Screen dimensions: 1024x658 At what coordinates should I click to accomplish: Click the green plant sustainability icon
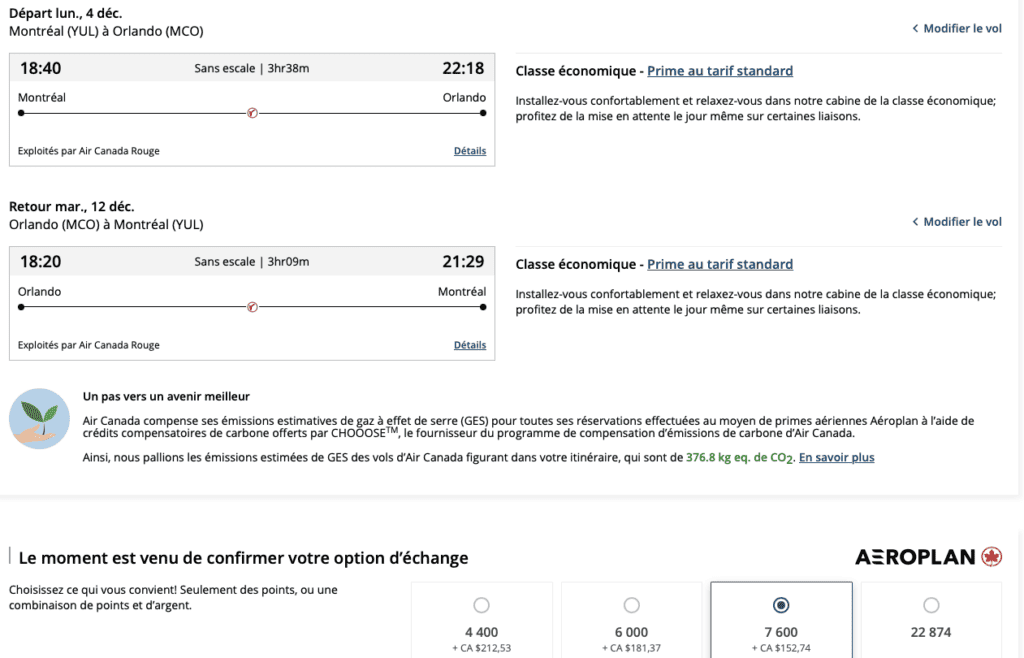(x=39, y=418)
